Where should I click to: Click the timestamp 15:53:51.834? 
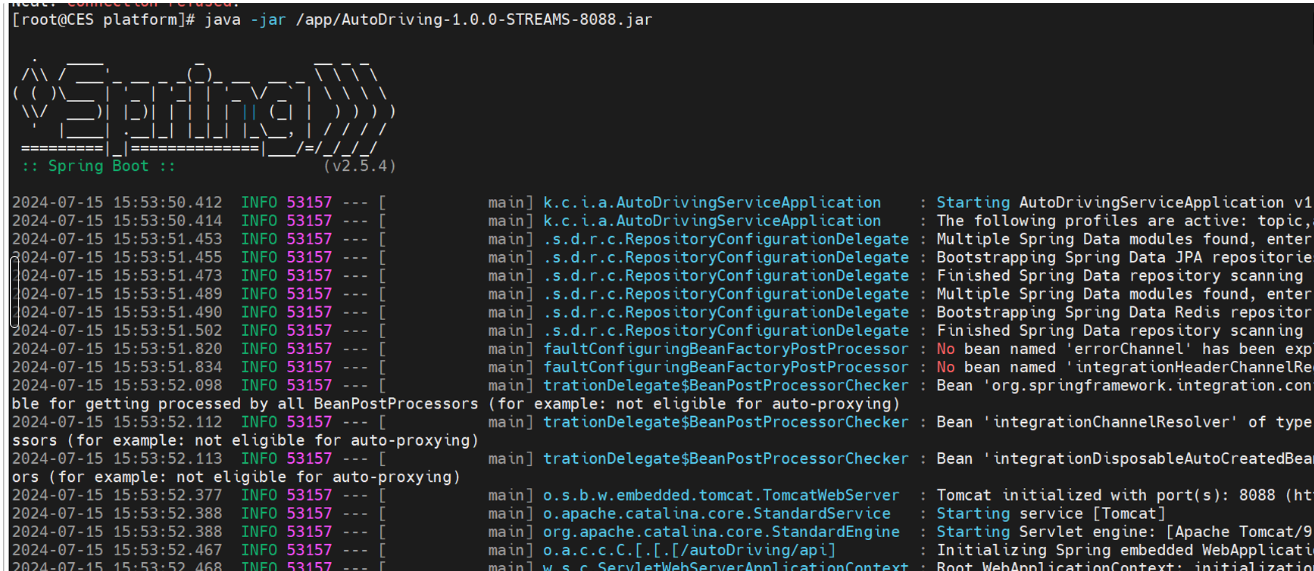click(168, 367)
